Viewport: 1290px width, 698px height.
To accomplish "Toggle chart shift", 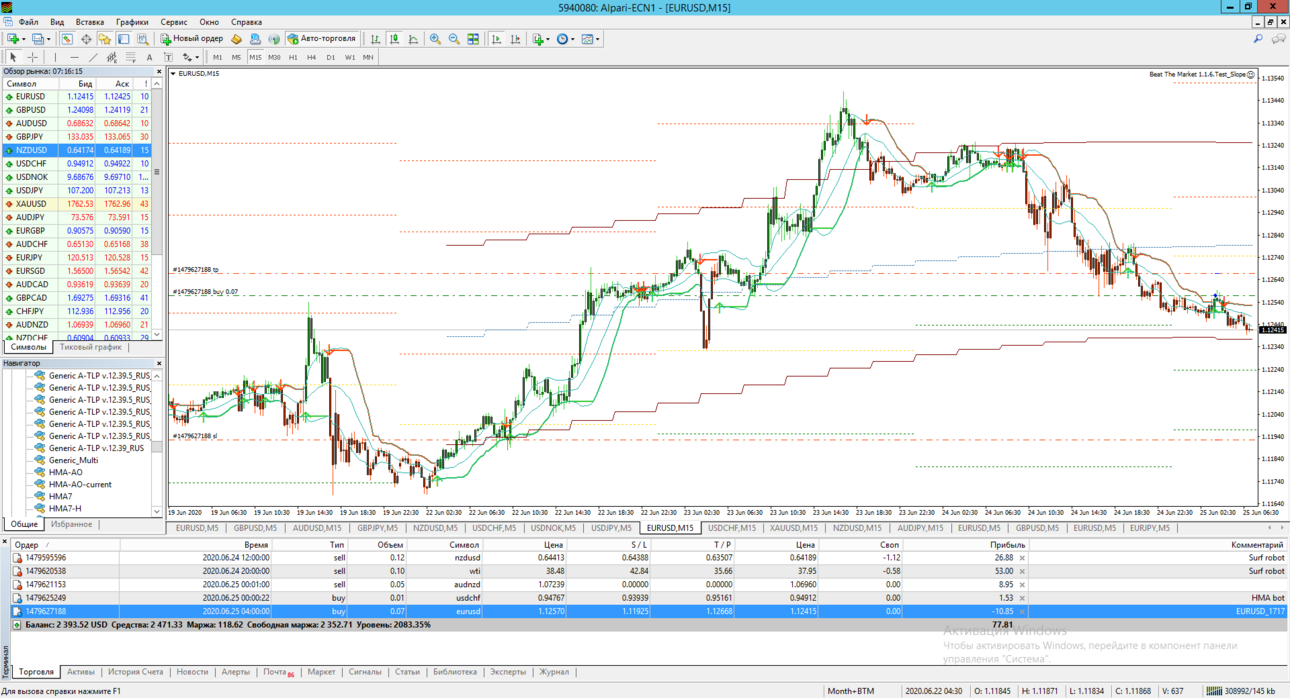I will coord(515,39).
